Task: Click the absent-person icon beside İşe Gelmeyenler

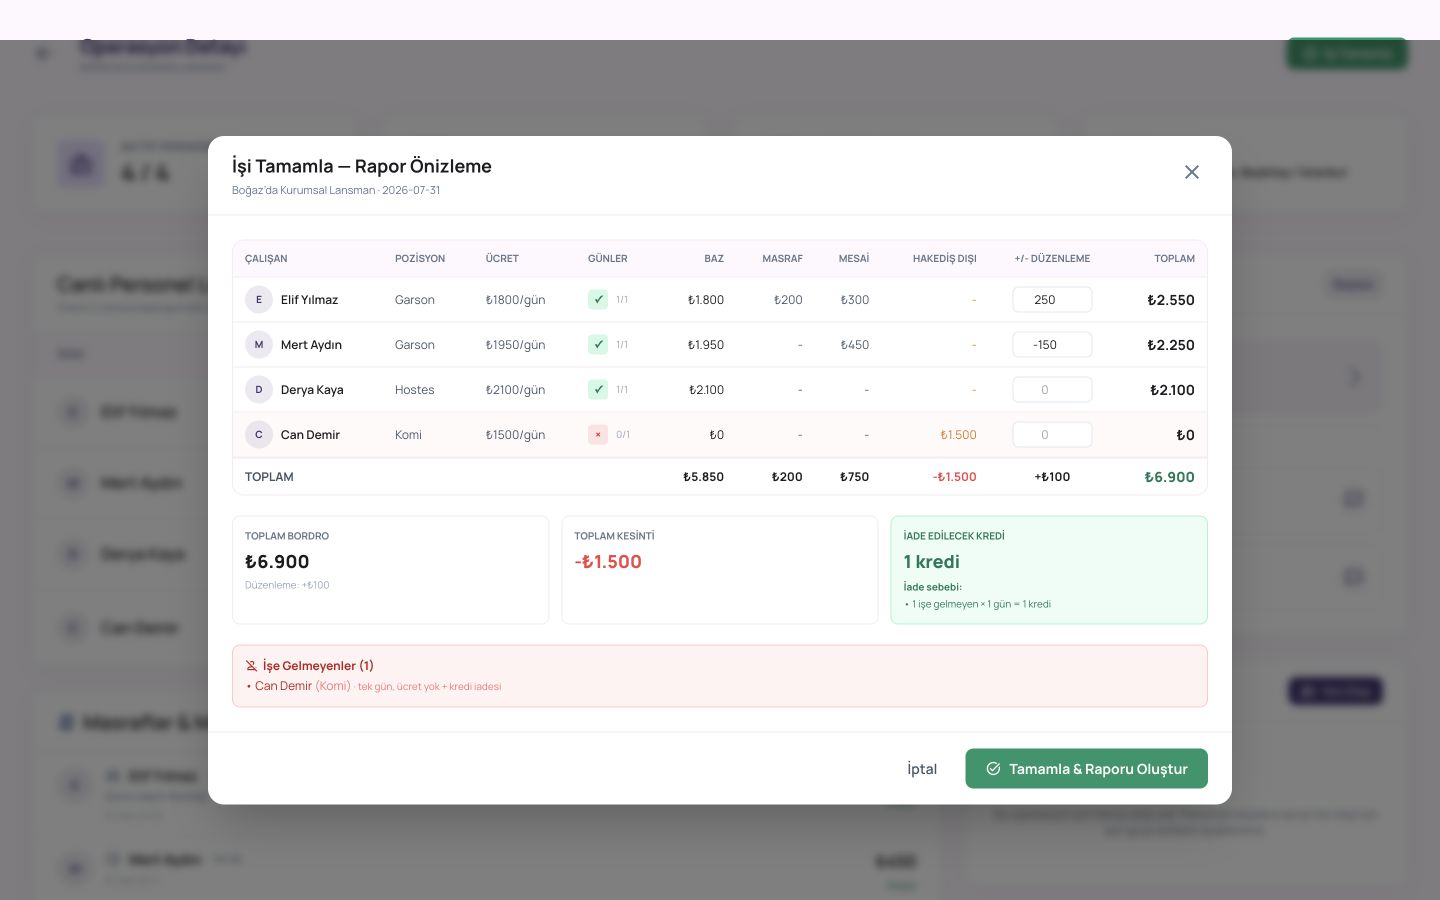Action: (x=251, y=666)
